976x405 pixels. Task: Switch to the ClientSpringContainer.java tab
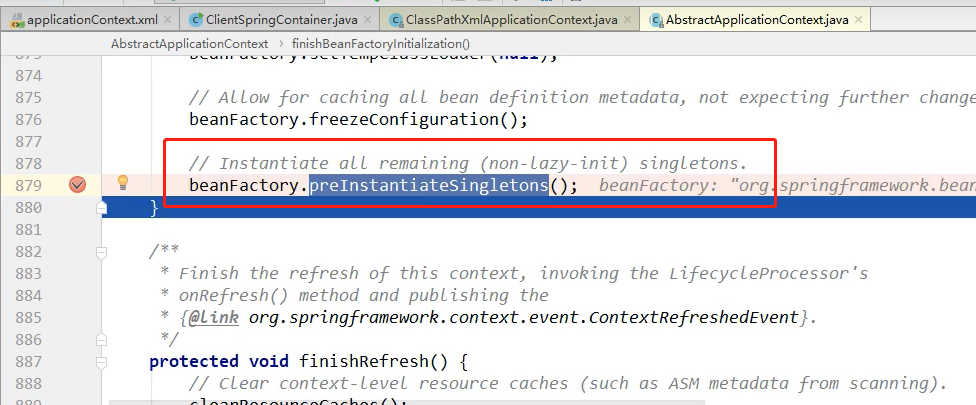click(x=283, y=20)
